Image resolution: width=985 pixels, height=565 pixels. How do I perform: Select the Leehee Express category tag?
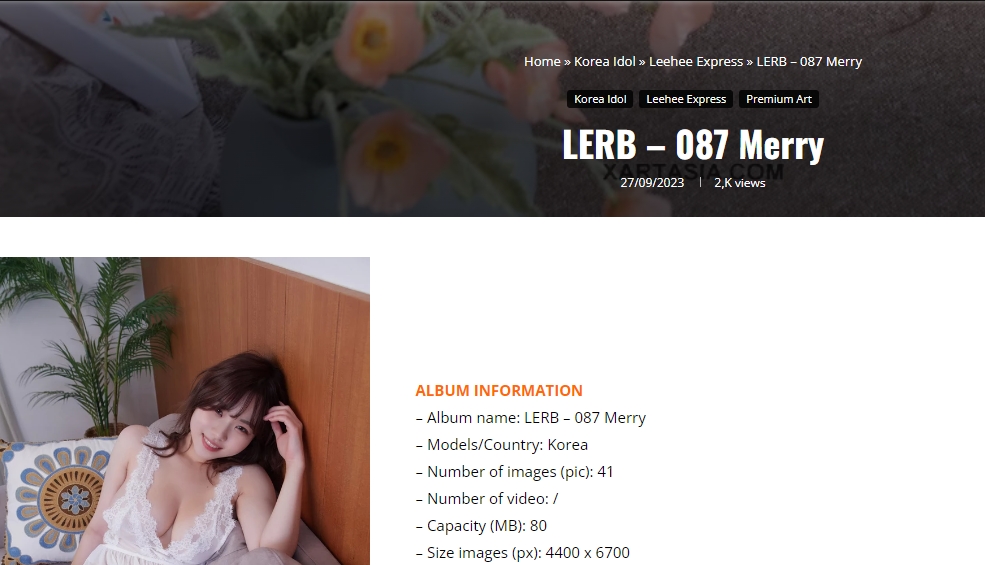point(686,99)
